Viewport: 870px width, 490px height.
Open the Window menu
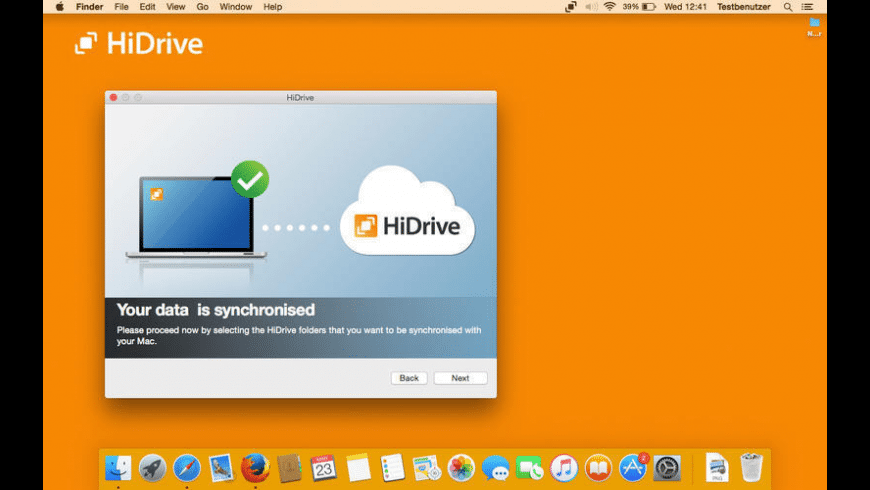(x=236, y=7)
